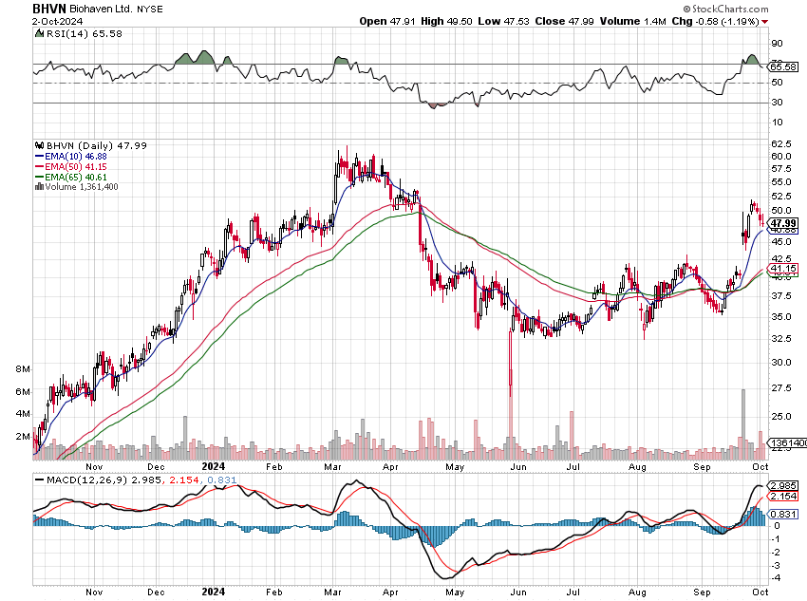This screenshot has height=601, width=807.
Task: Click the 27.5 price axis label
Action: click(x=781, y=388)
